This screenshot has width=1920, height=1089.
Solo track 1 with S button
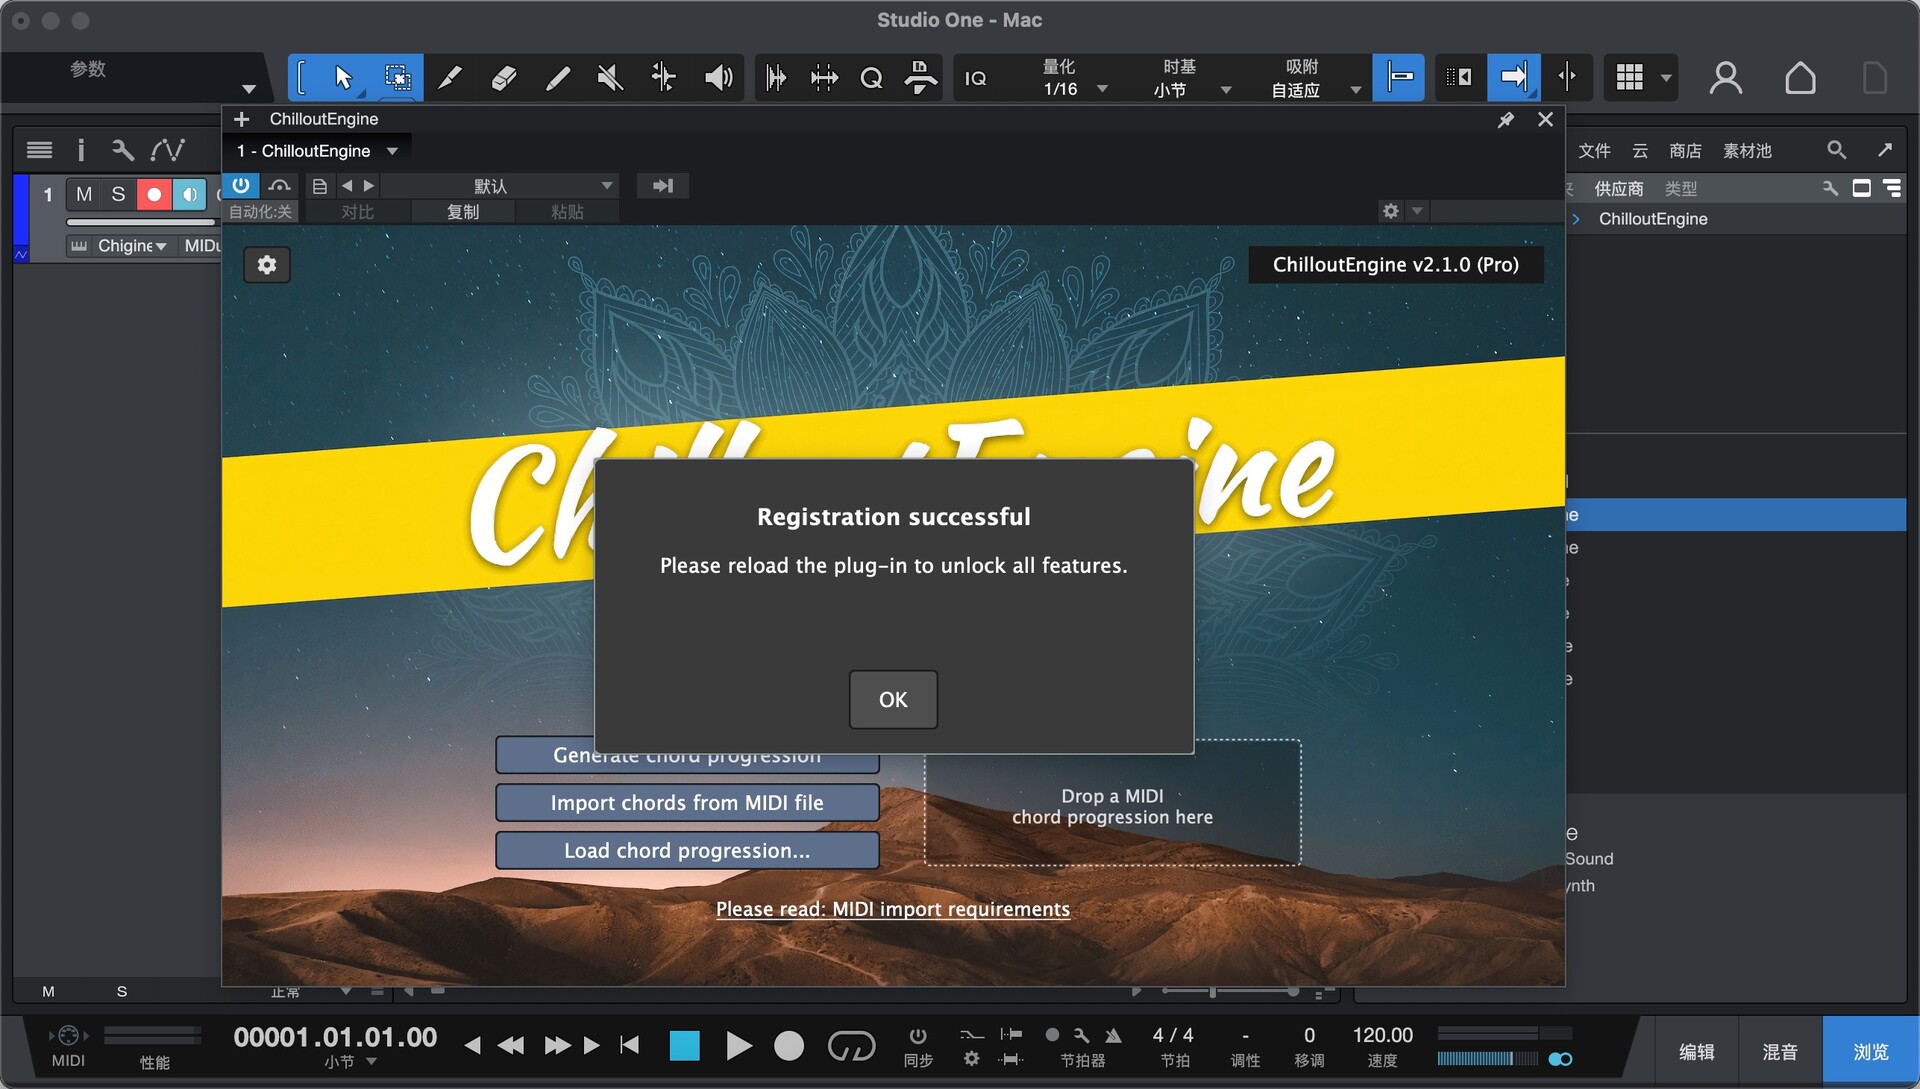pos(118,194)
